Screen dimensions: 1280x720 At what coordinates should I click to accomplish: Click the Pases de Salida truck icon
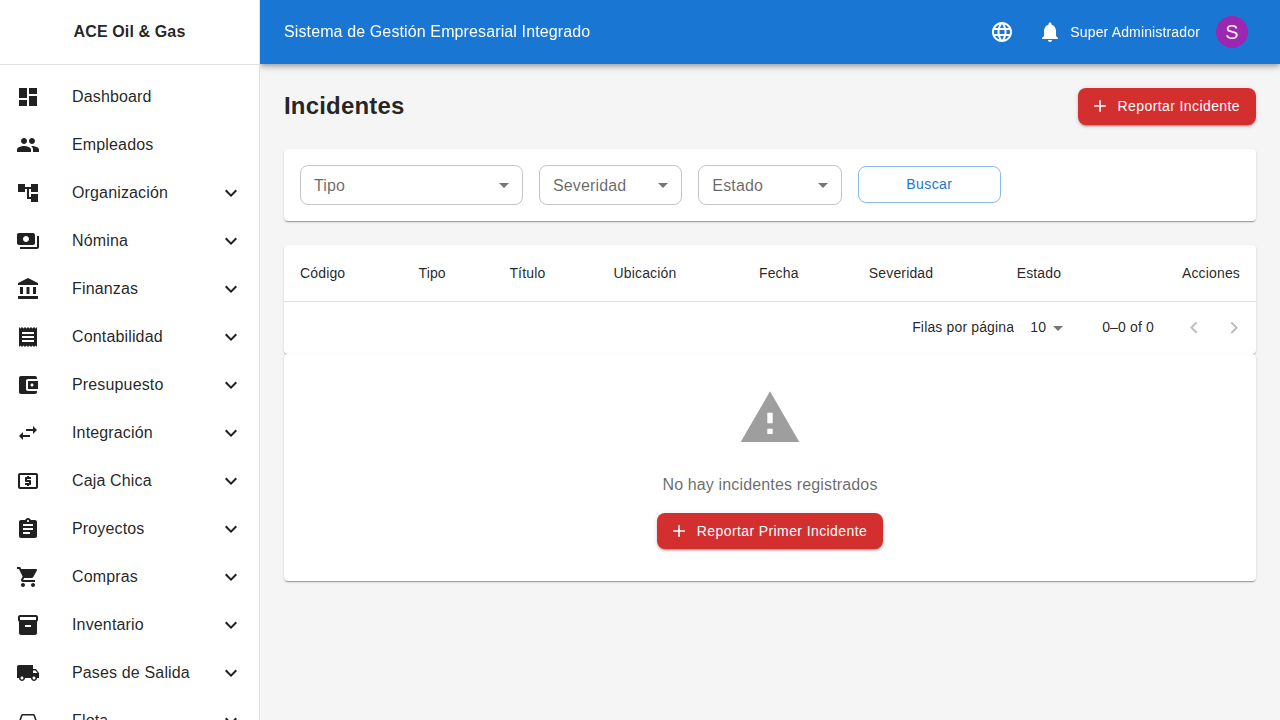click(x=28, y=673)
